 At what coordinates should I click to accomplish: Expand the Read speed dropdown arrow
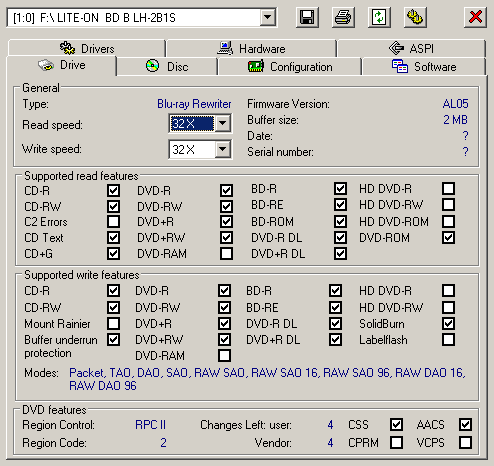coord(222,123)
